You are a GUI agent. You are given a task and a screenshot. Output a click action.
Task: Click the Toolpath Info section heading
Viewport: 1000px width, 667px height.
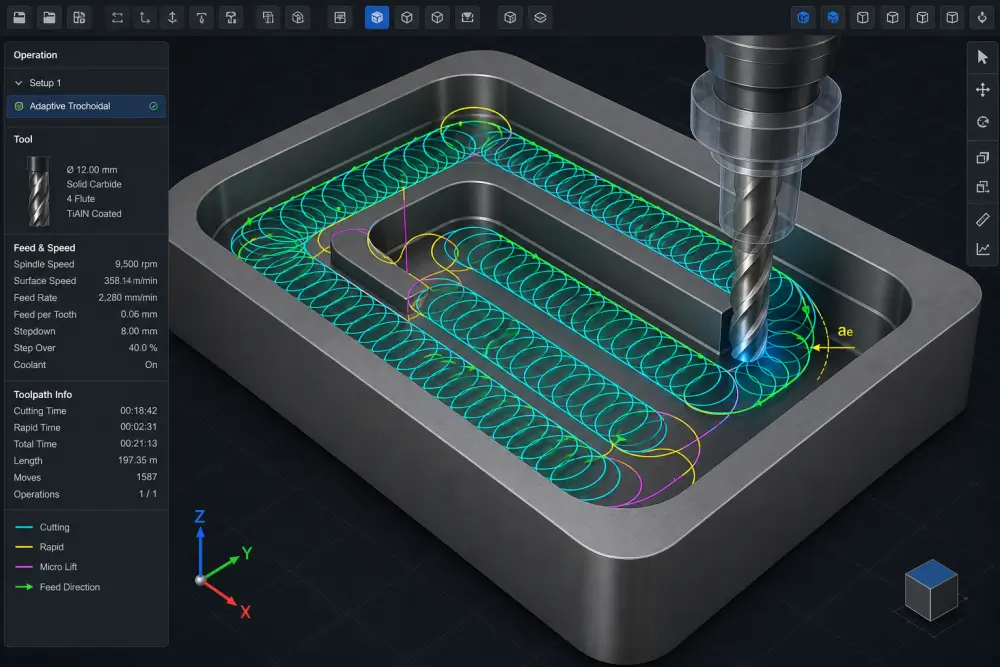point(43,395)
